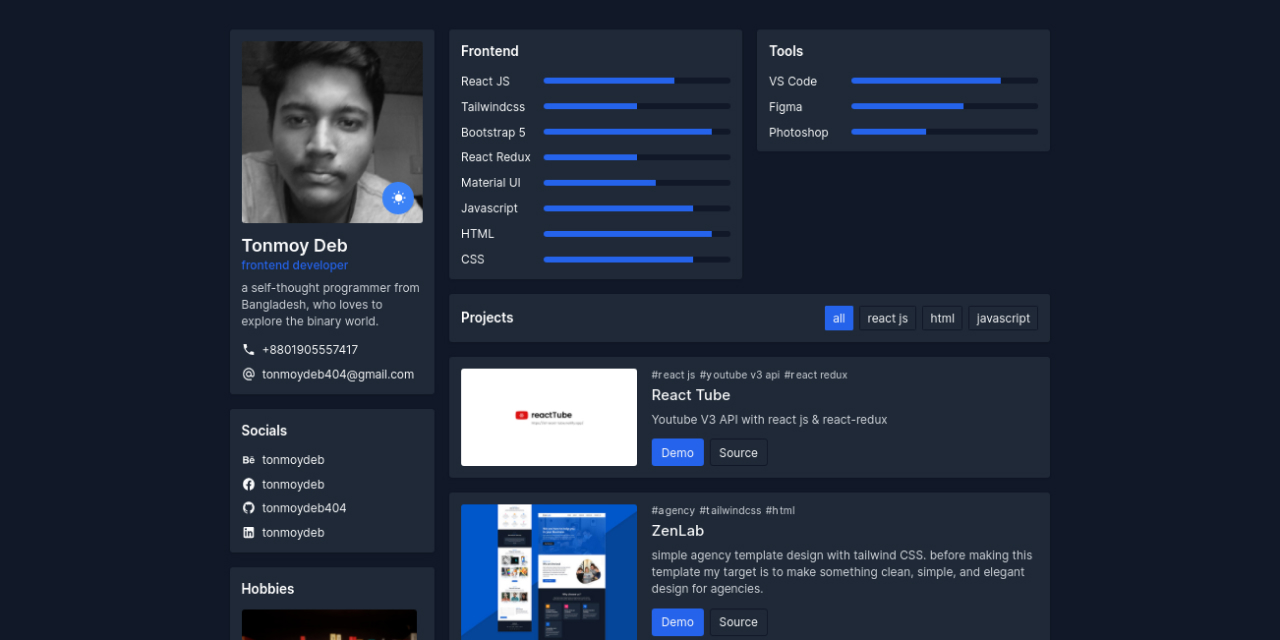
Task: Click the '#html' tag on ZenLab
Action: pyautogui.click(x=780, y=510)
